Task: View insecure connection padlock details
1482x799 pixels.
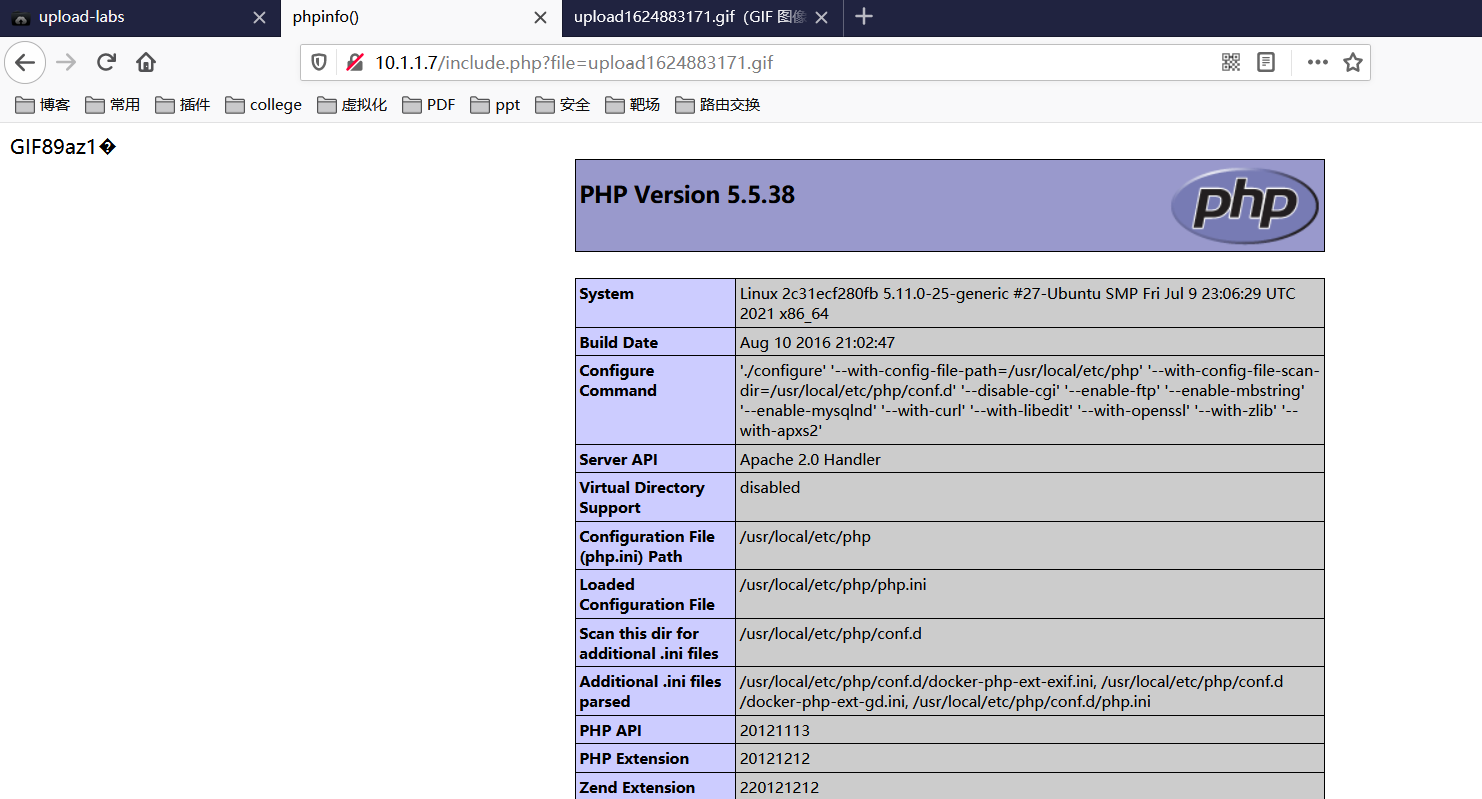Action: pos(354,63)
